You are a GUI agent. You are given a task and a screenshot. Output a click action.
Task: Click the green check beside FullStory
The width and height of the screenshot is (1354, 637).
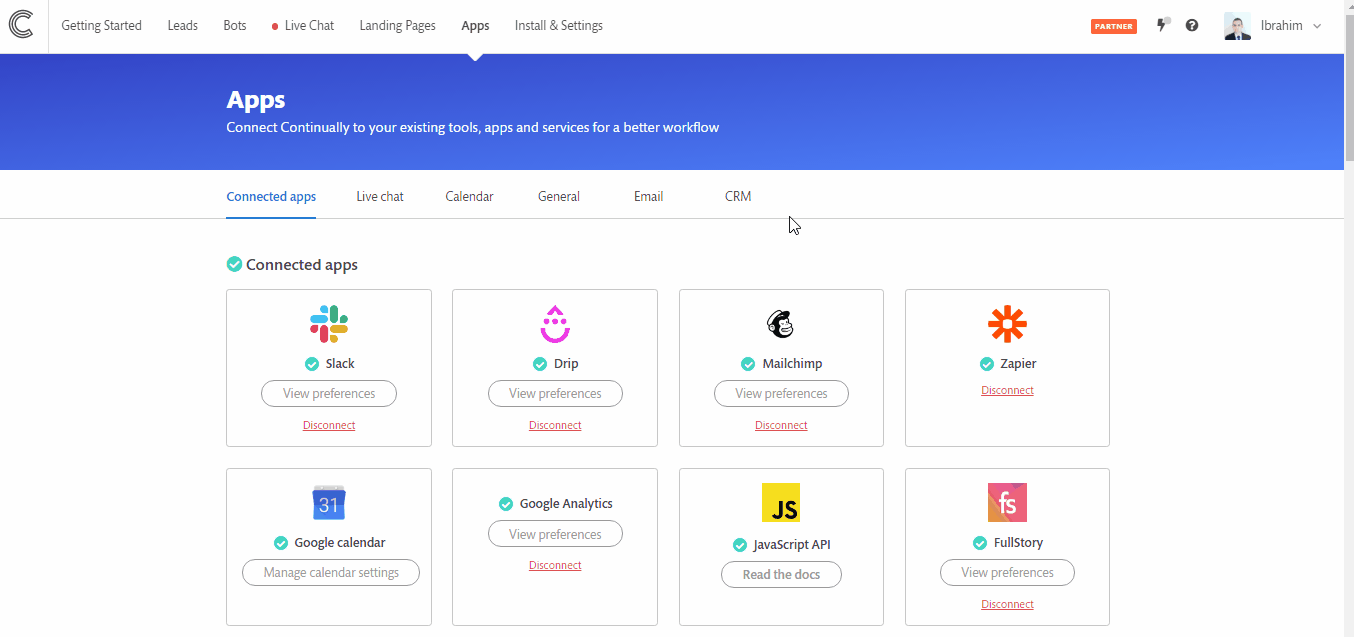click(980, 543)
